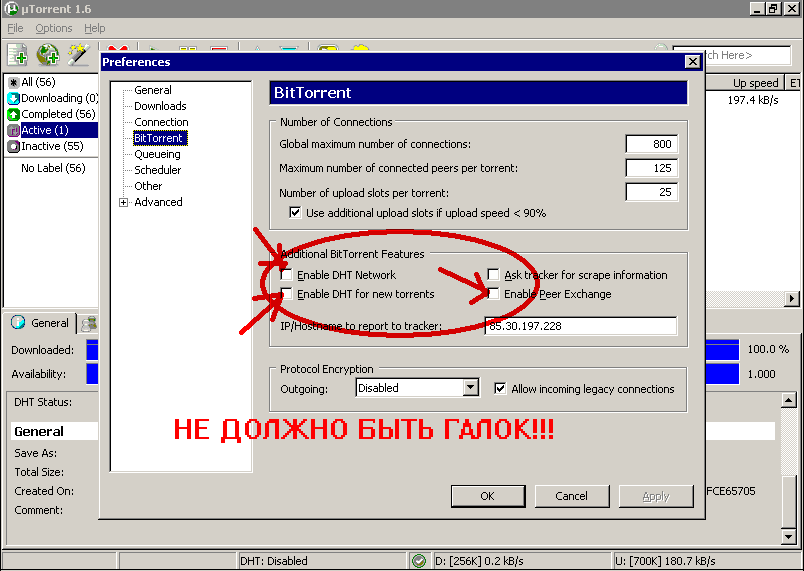Select General in the preferences tree
This screenshot has height=571, width=804.
pos(153,90)
